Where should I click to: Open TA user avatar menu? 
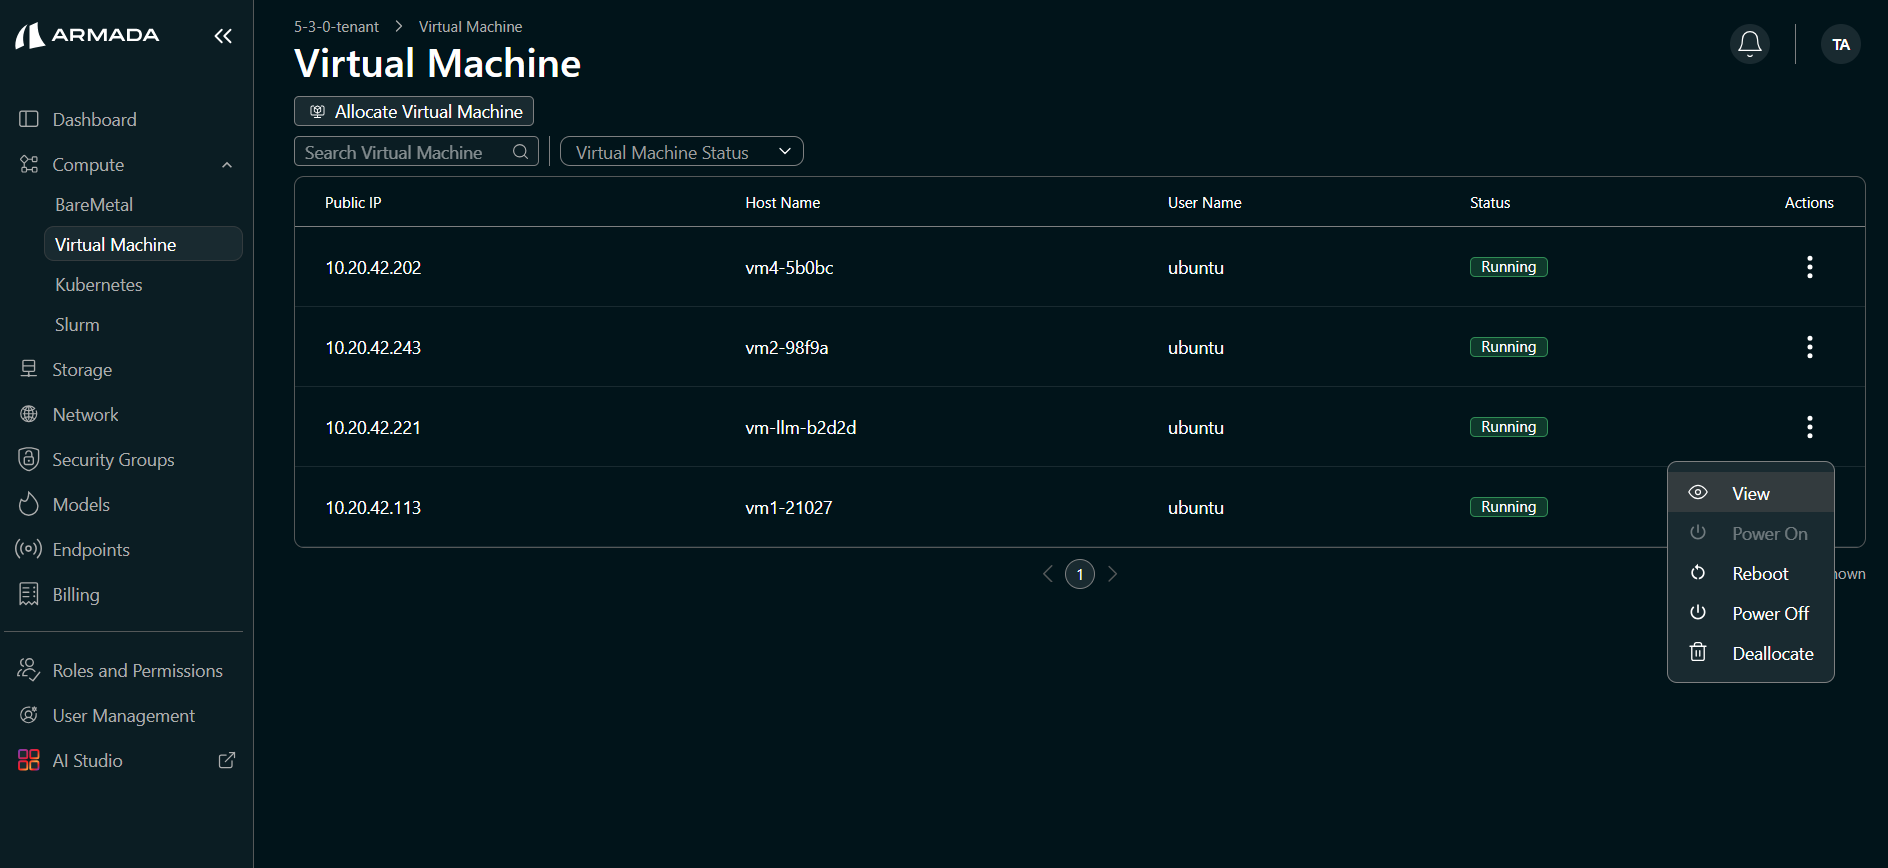point(1840,44)
